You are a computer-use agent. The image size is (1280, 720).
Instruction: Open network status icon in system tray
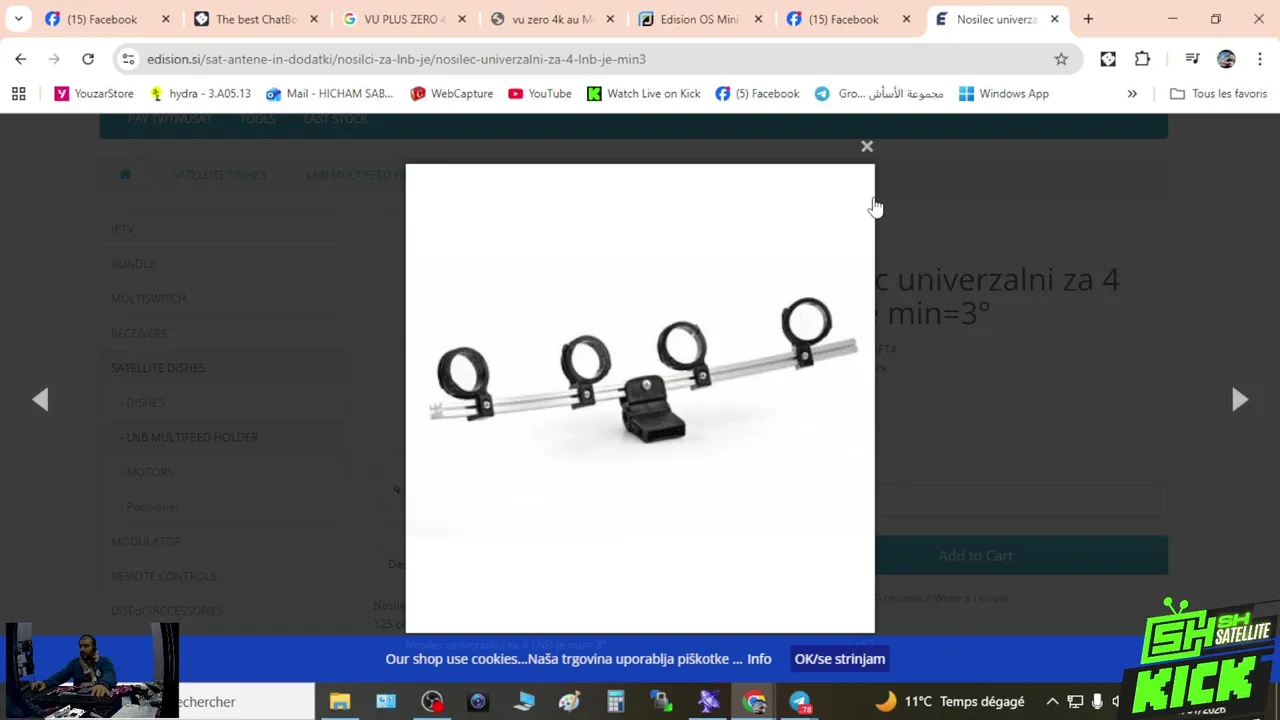[1075, 702]
